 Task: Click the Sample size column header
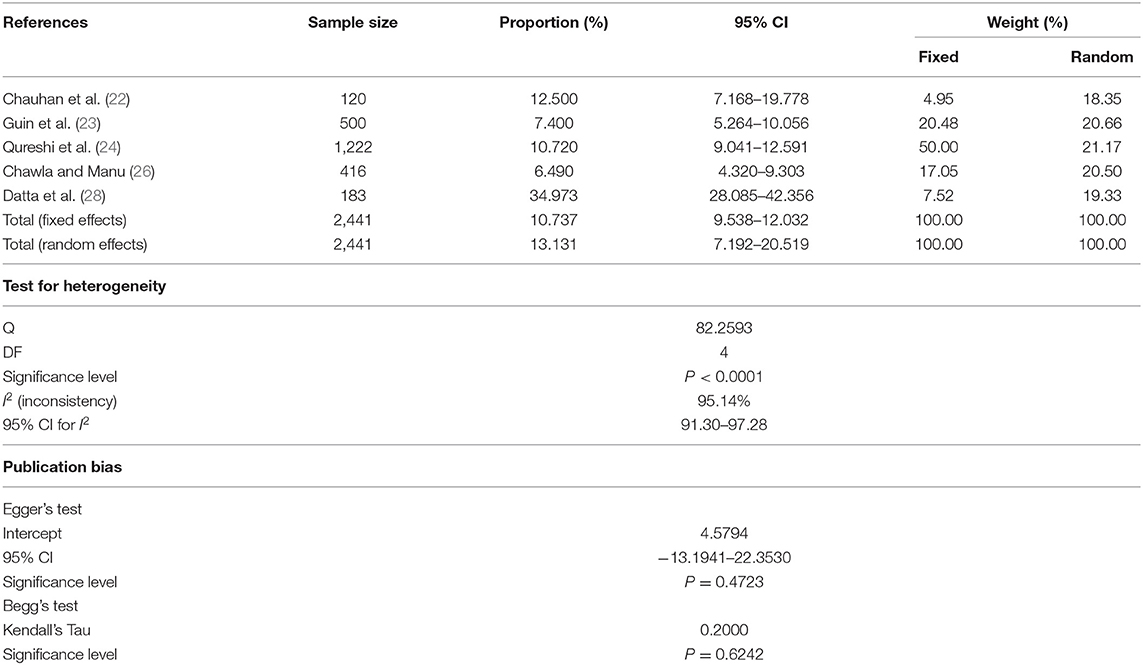click(x=352, y=22)
